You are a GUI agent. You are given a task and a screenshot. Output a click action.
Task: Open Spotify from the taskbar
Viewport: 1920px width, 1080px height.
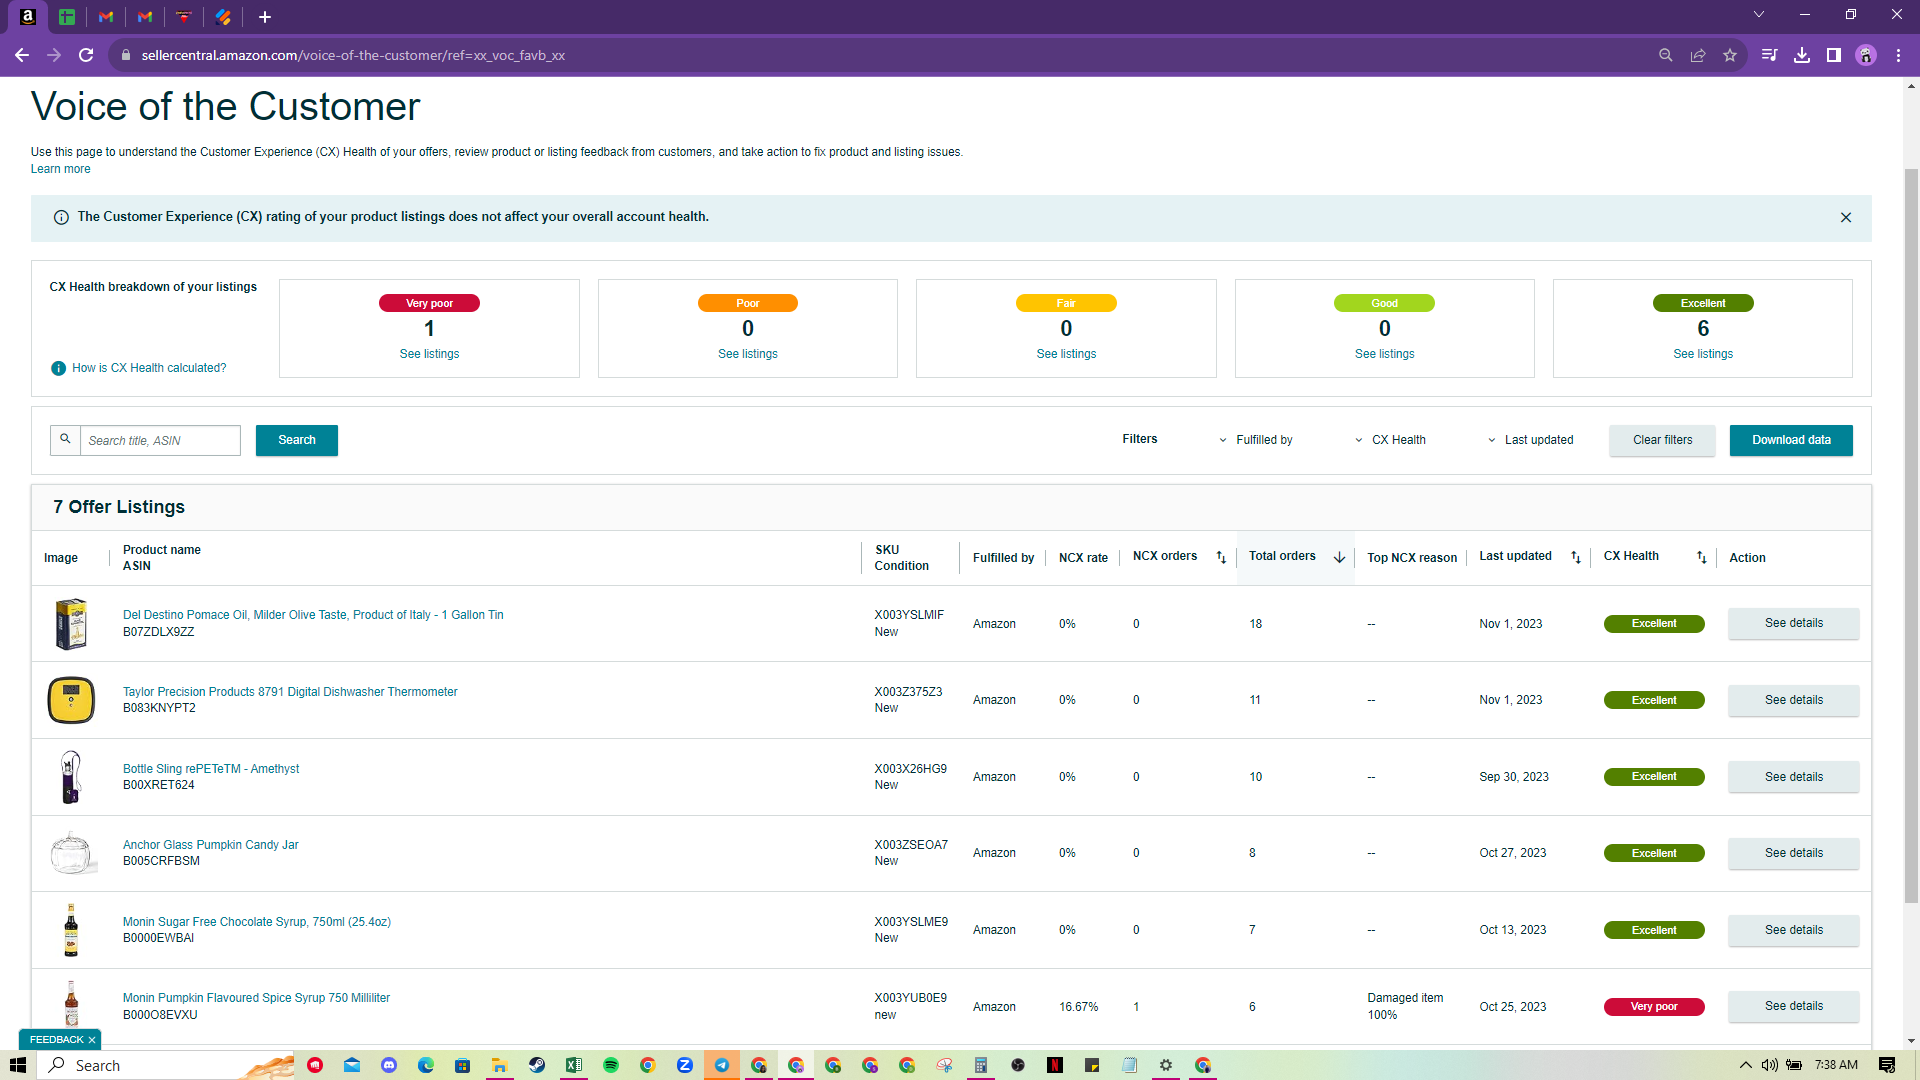coord(611,1065)
